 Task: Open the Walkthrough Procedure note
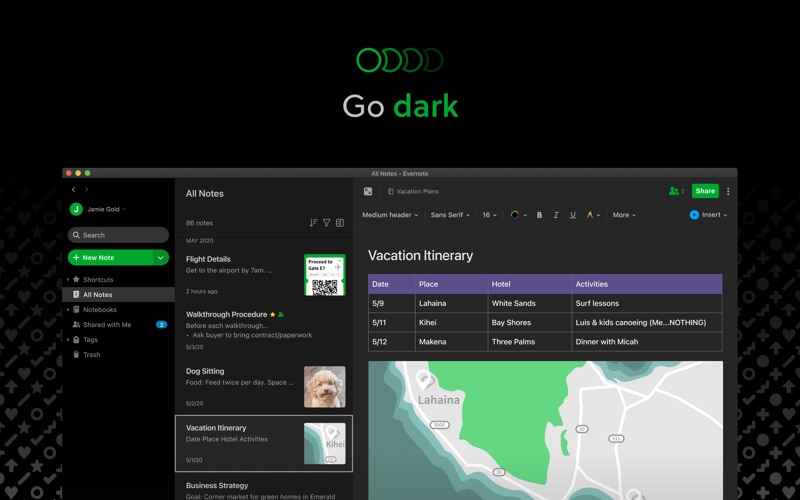click(264, 330)
